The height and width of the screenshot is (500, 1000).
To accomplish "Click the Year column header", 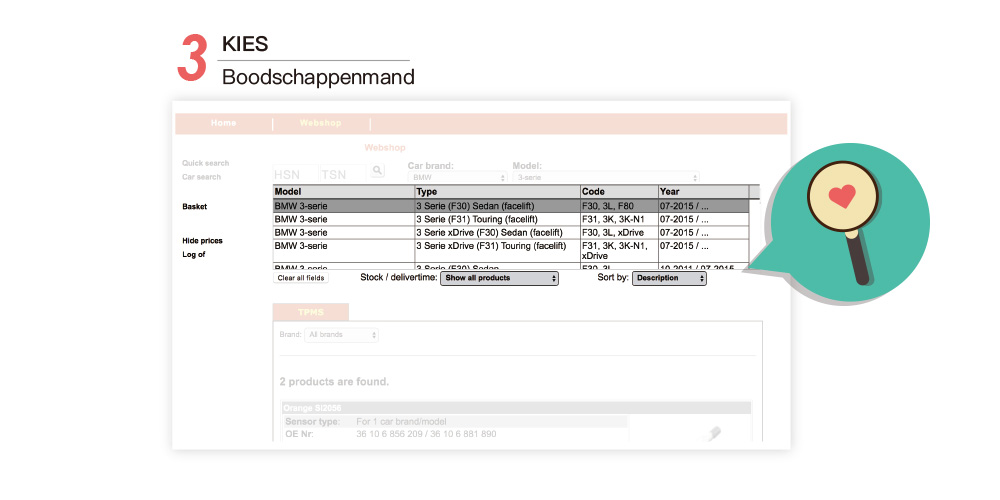I will [703, 192].
